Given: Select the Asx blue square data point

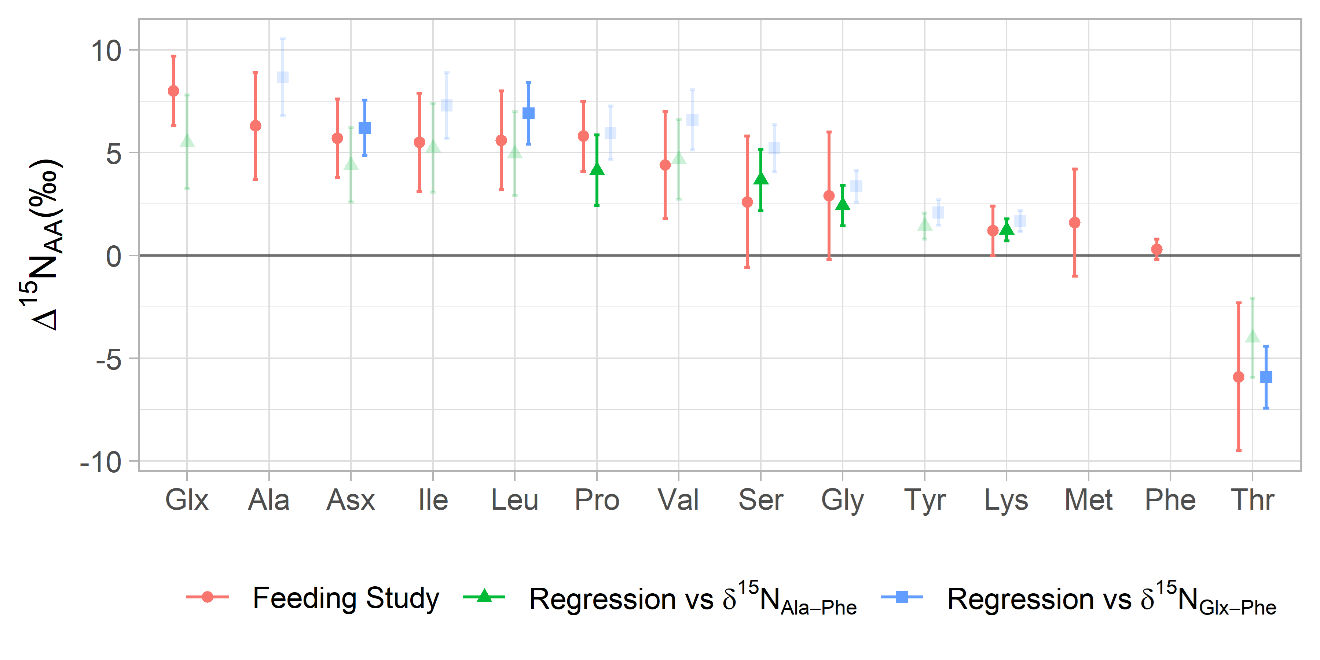Looking at the screenshot, I should (365, 128).
